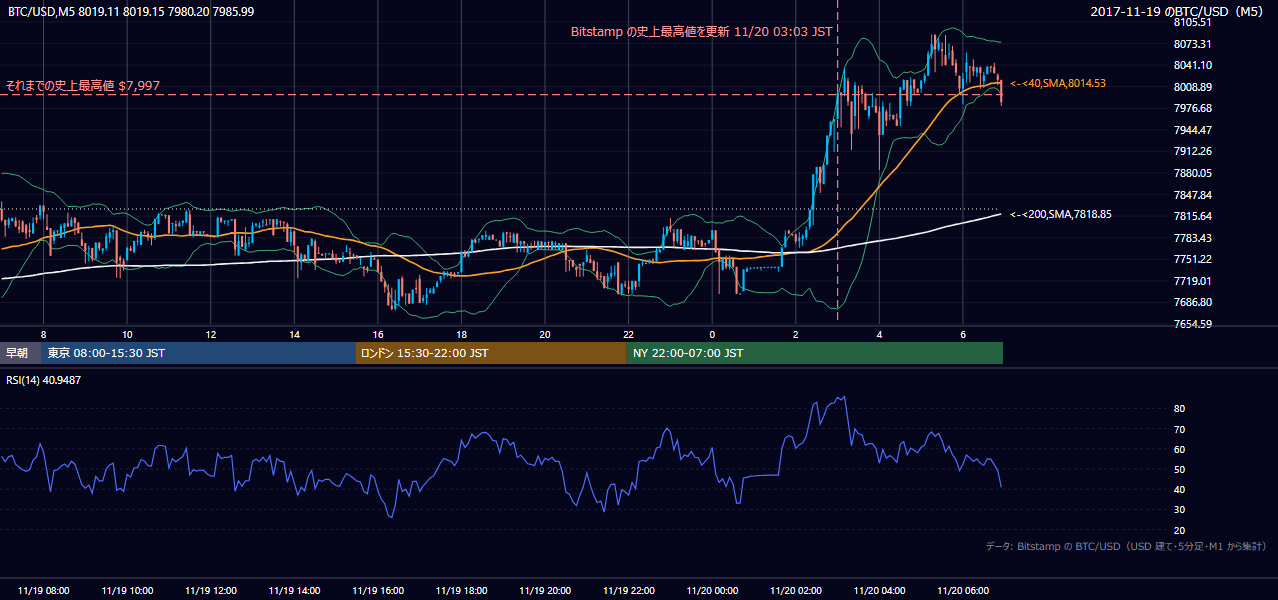Select the 東京 08:00-15:30 JST session bar
Viewport: 1278px width, 600px height.
pos(198,353)
